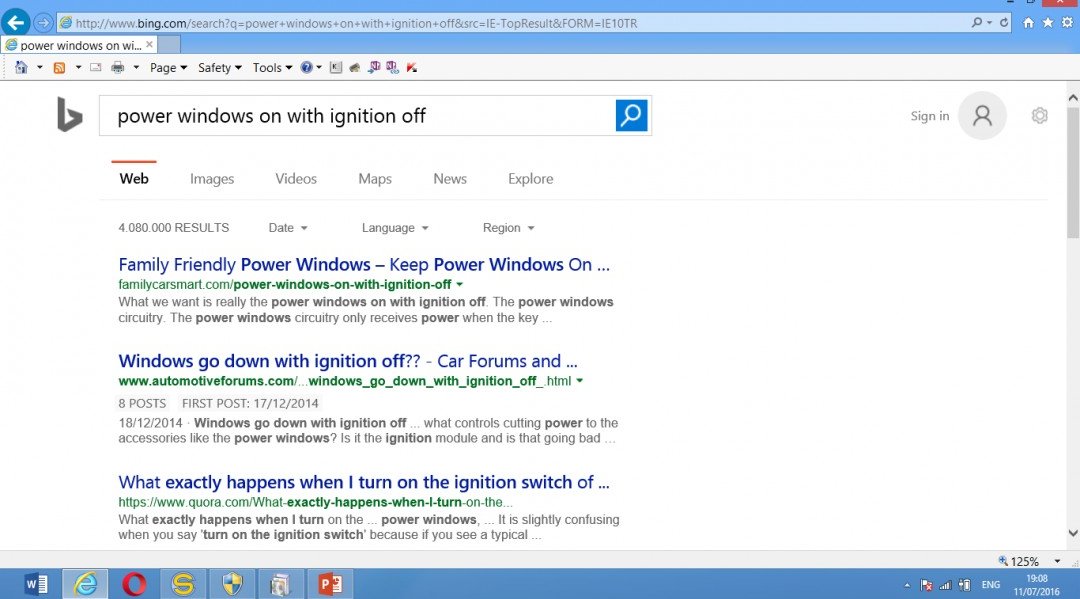This screenshot has height=599, width=1080.
Task: Expand the Print dropdown arrow
Action: click(136, 67)
